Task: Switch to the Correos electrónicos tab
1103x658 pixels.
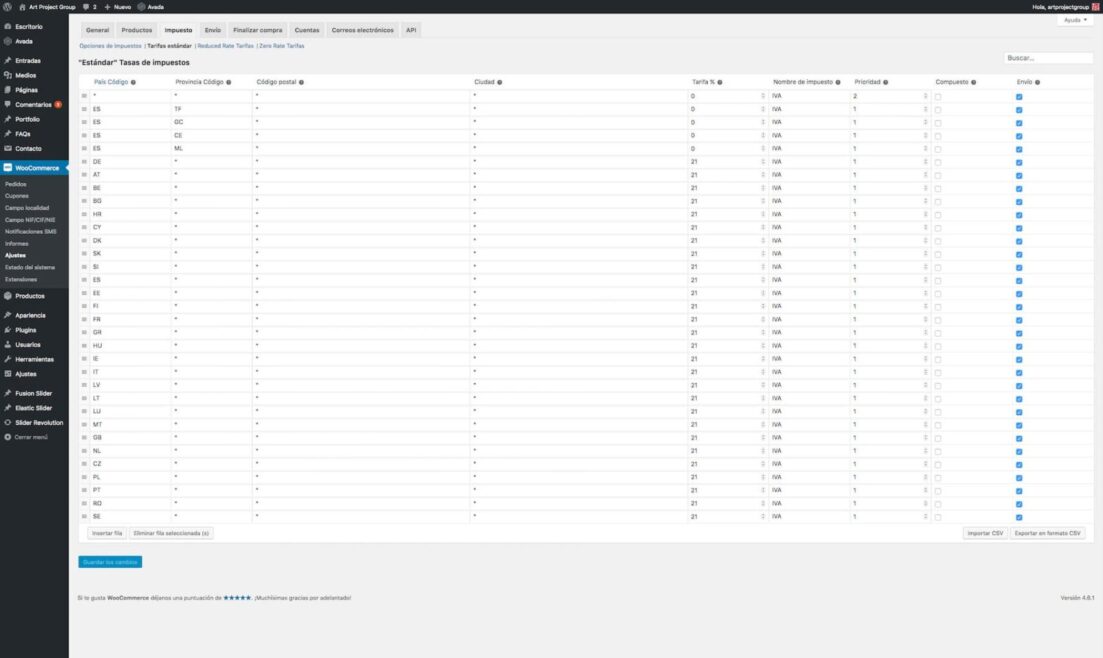Action: 362,30
